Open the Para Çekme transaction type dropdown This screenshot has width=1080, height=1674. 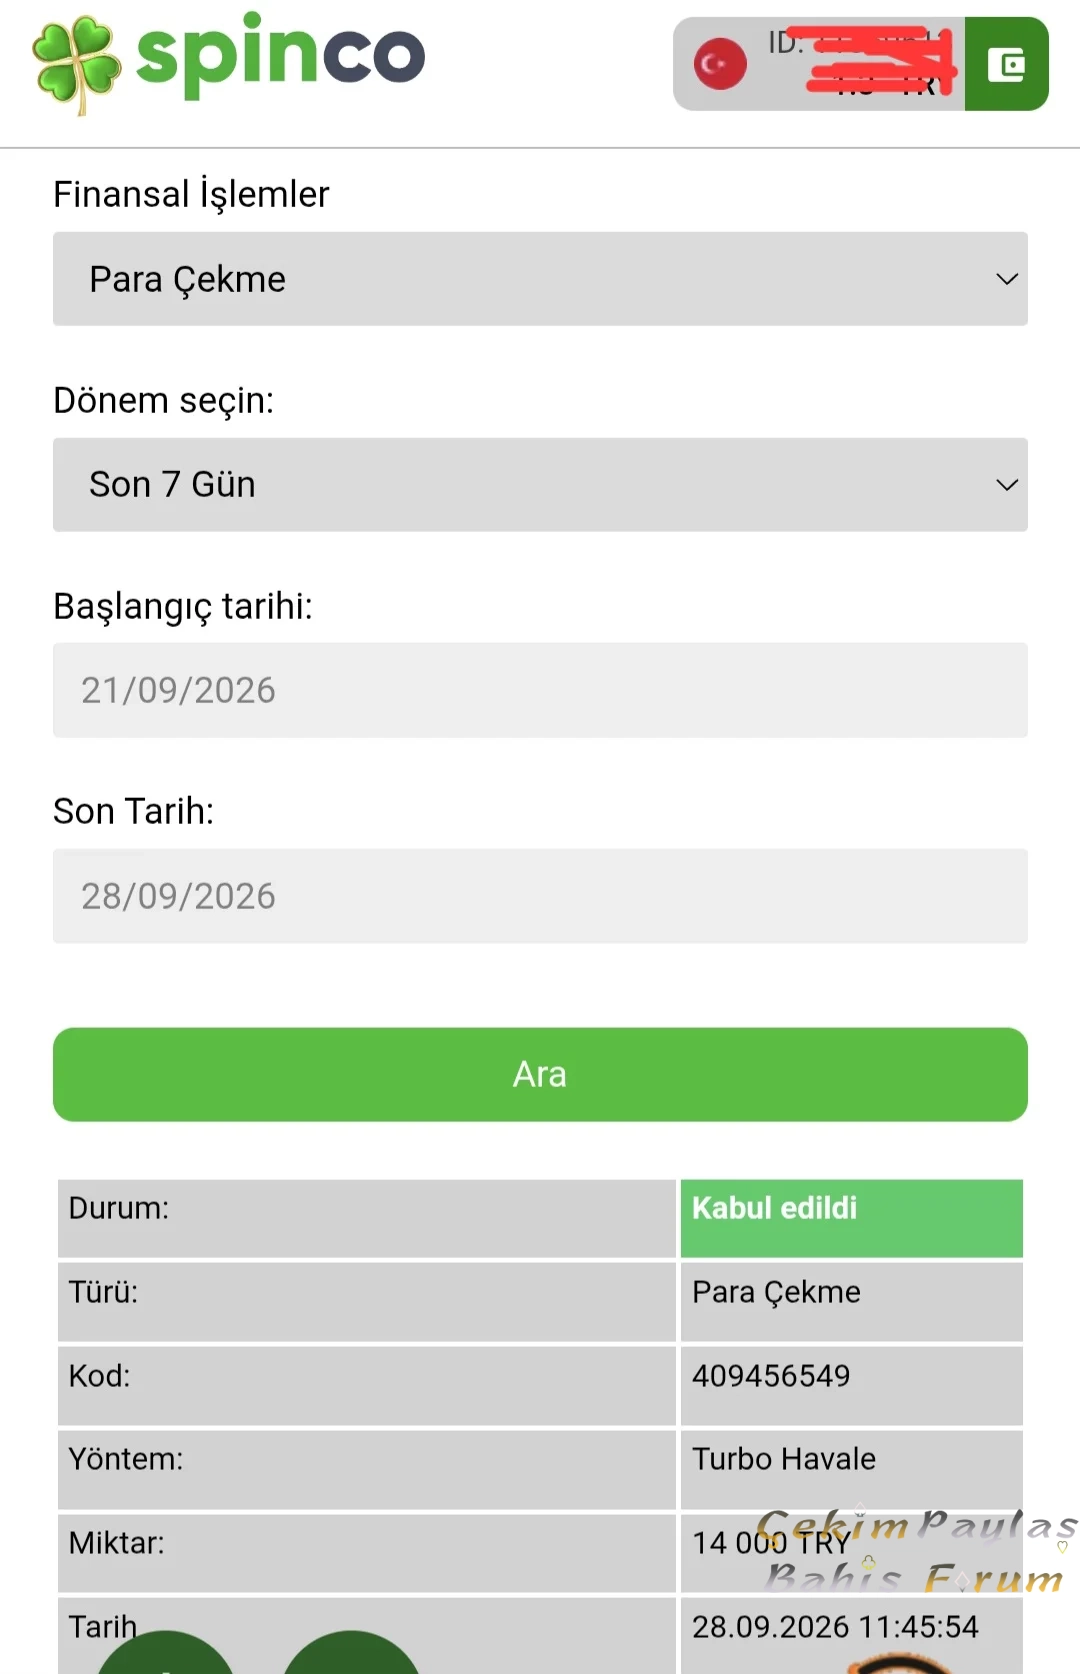coord(540,279)
